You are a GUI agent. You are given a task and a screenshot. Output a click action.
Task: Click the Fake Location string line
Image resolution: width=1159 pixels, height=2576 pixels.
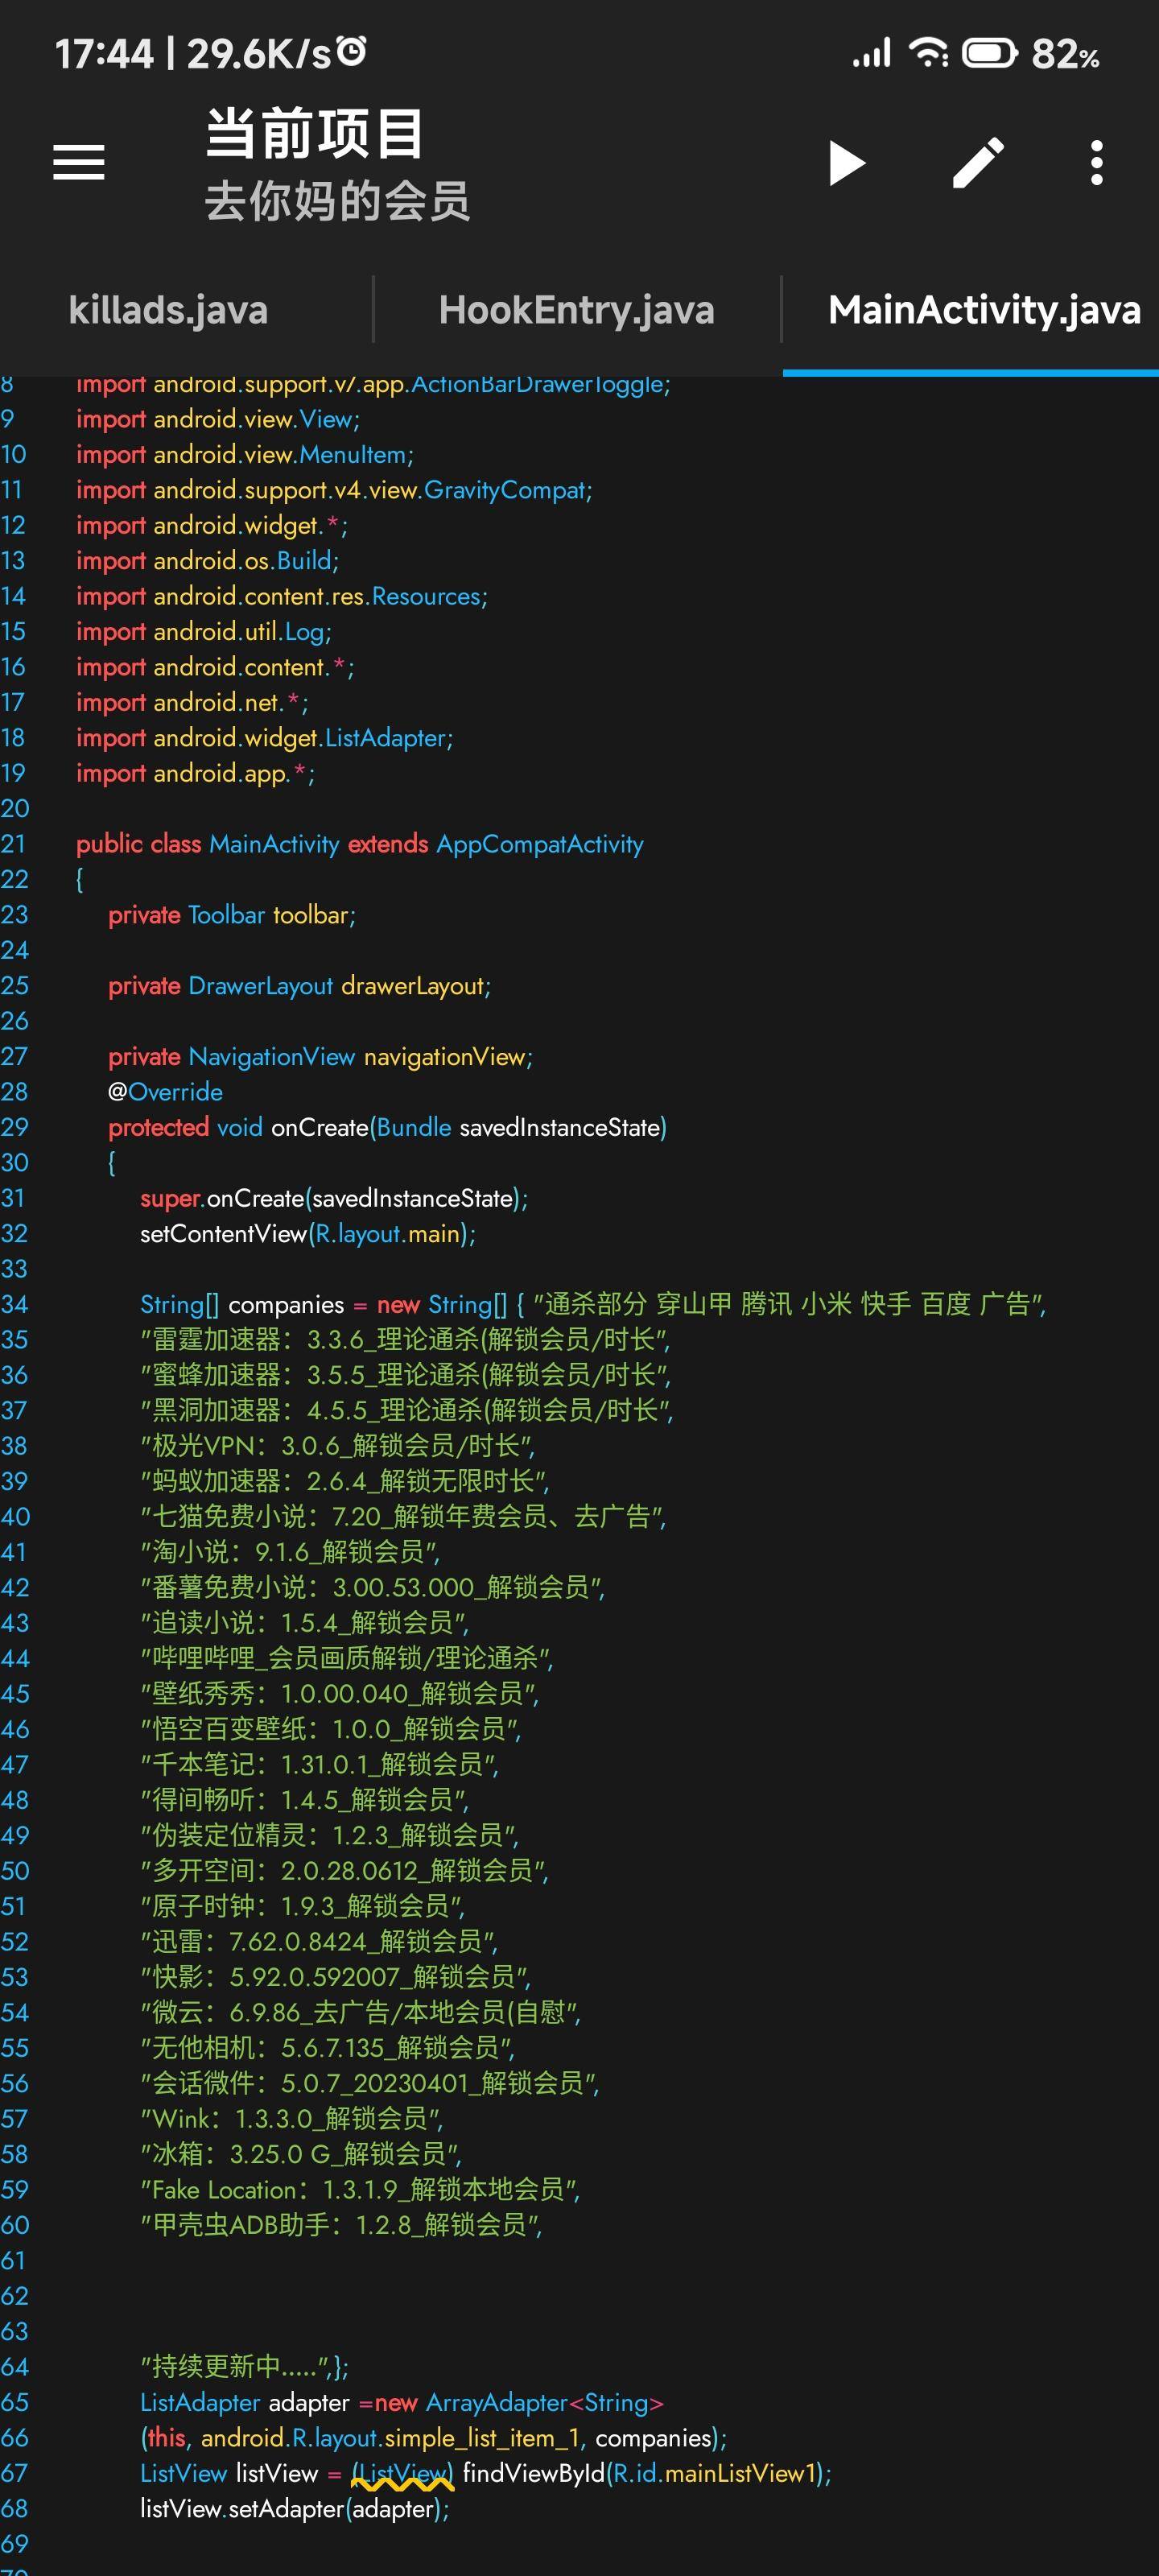pyautogui.click(x=360, y=2190)
